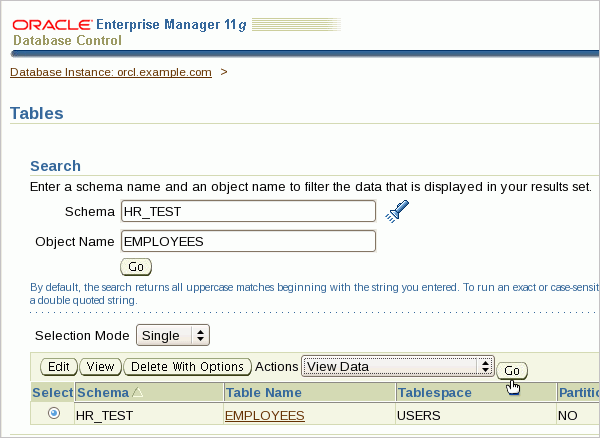Open the EMPLOYEES table link
This screenshot has height=438, width=600.
point(265,414)
